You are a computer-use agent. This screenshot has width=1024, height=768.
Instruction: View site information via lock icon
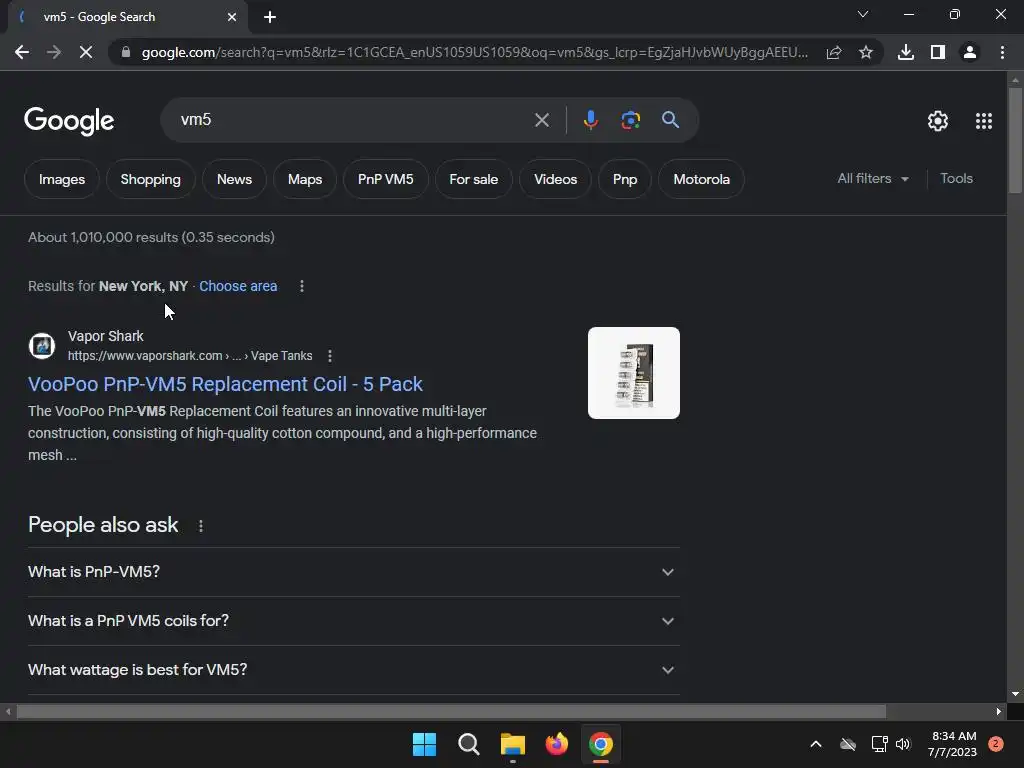point(126,52)
